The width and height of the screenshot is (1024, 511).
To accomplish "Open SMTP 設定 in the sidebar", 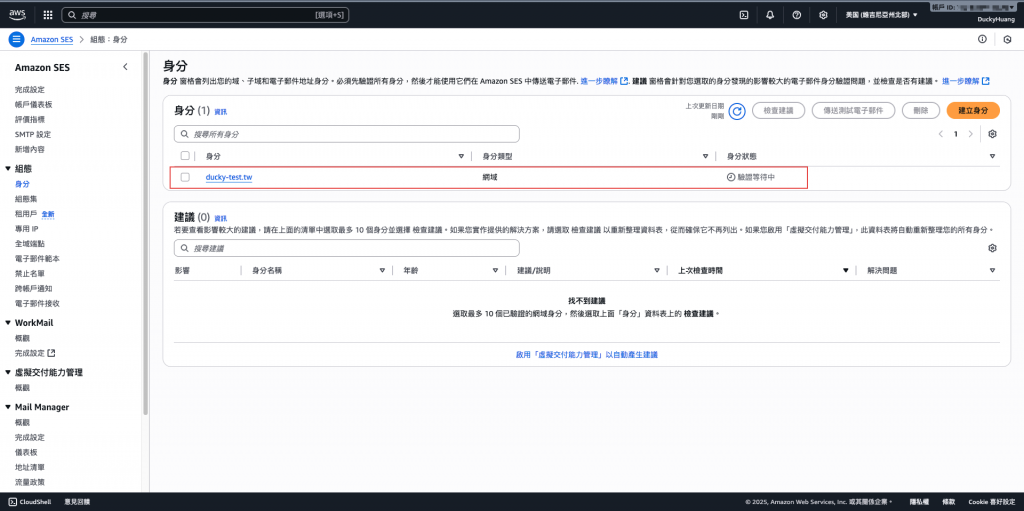I will click(x=33, y=135).
